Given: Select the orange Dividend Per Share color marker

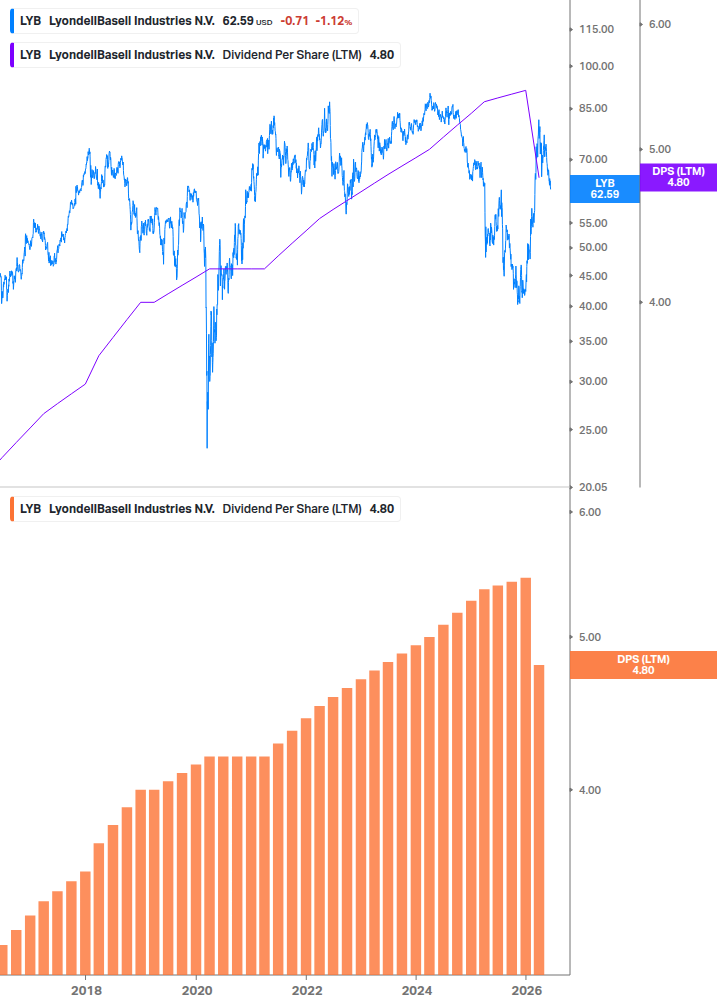Looking at the screenshot, I should click(x=12, y=509).
